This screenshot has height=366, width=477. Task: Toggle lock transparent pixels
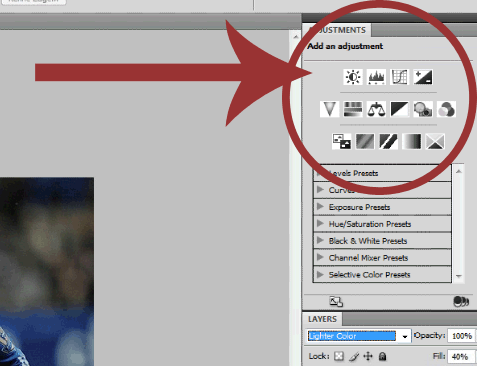pyautogui.click(x=339, y=356)
